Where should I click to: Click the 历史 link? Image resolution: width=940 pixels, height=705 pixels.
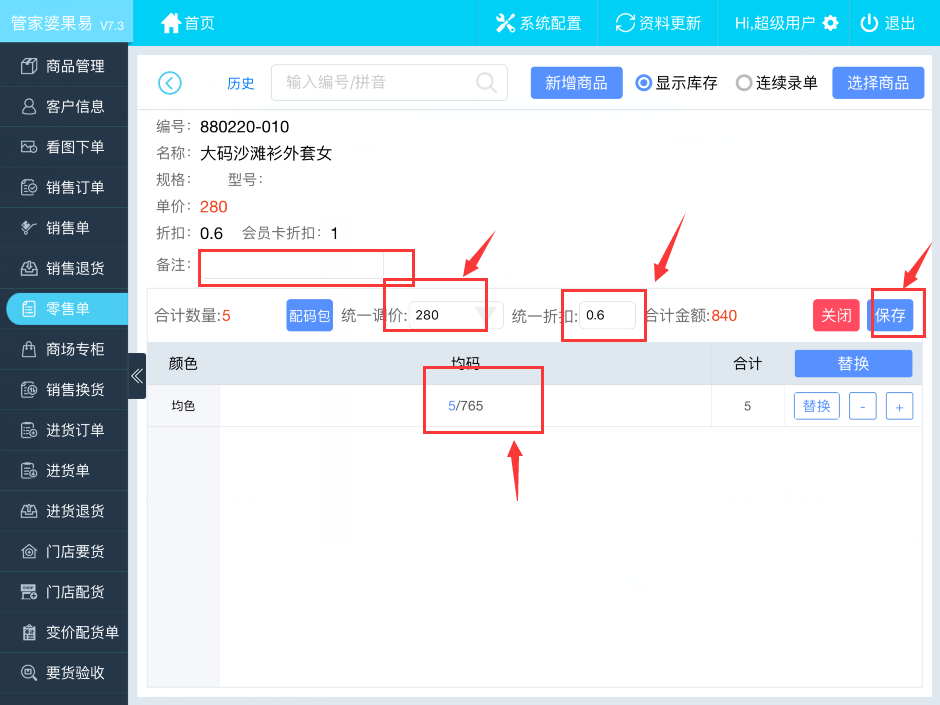pos(241,84)
